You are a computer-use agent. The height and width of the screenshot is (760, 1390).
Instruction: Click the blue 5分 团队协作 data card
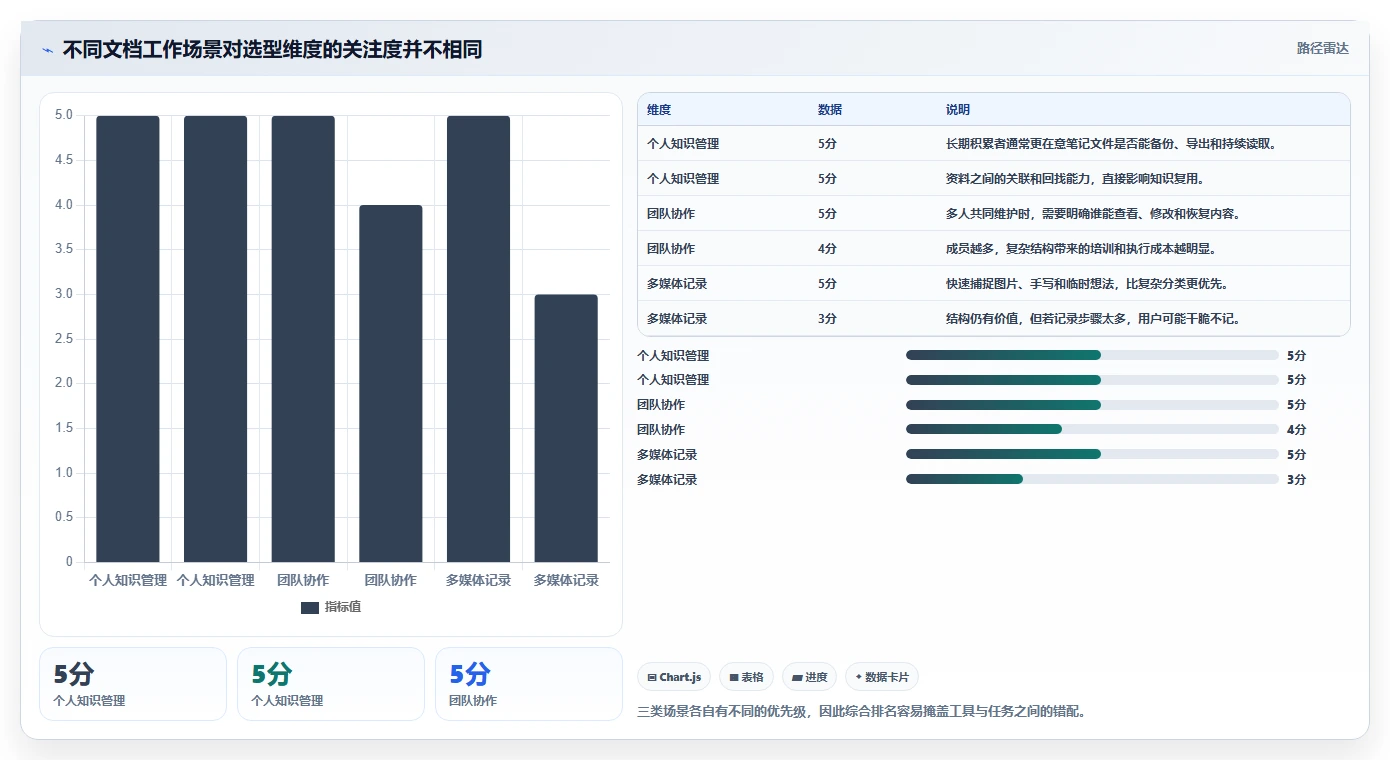[x=529, y=684]
